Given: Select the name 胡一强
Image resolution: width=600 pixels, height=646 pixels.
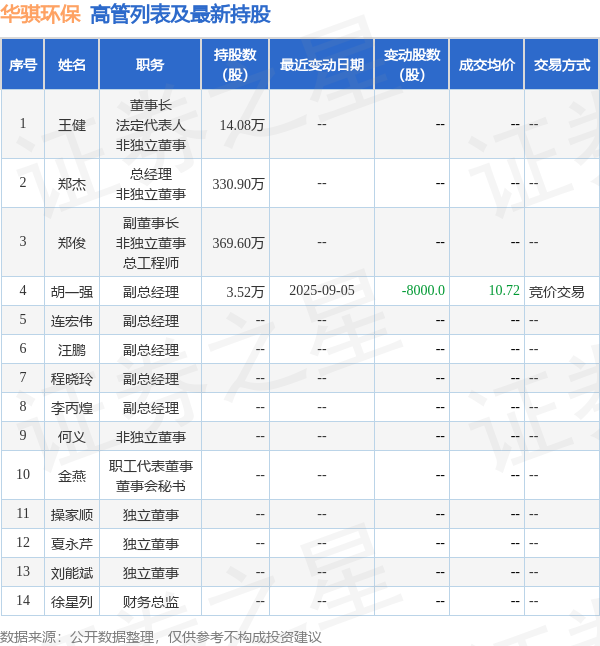Looking at the screenshot, I should click(72, 292).
